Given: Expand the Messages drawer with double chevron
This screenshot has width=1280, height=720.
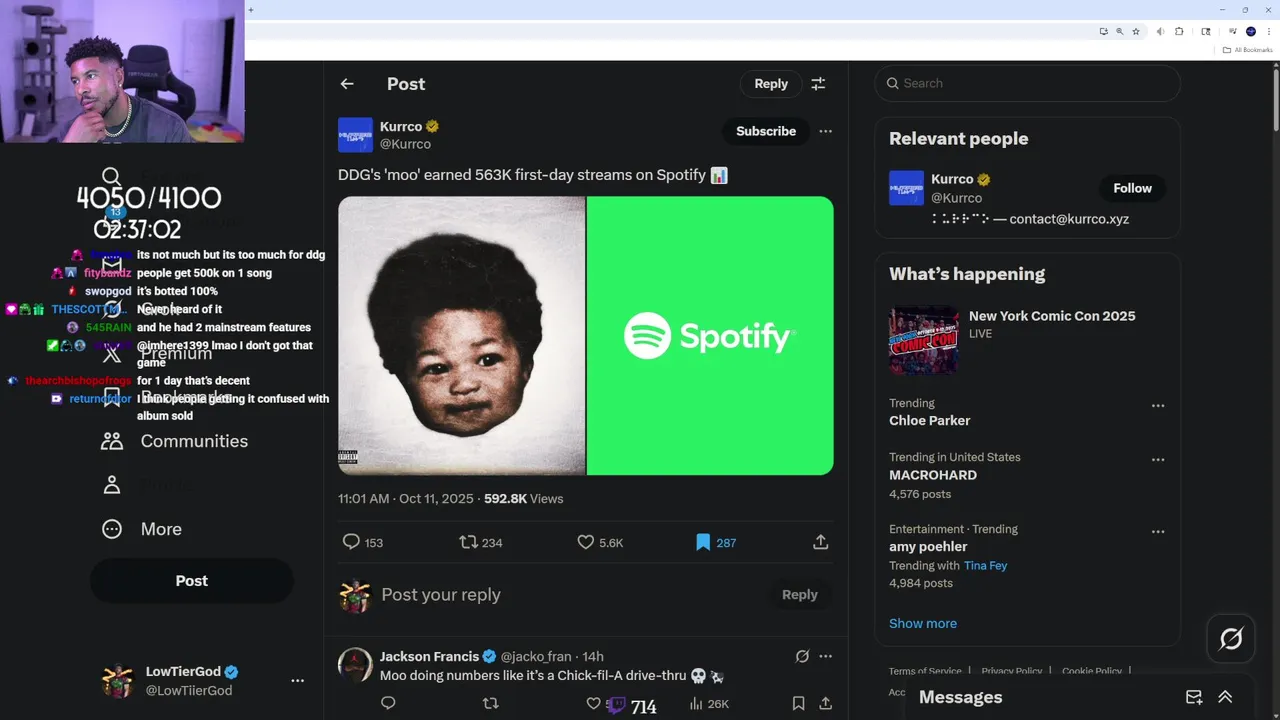Looking at the screenshot, I should (x=1225, y=697).
